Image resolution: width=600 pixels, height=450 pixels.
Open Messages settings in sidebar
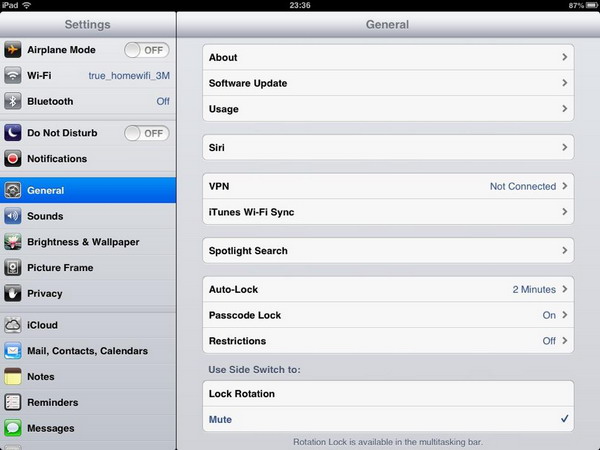tap(88, 428)
